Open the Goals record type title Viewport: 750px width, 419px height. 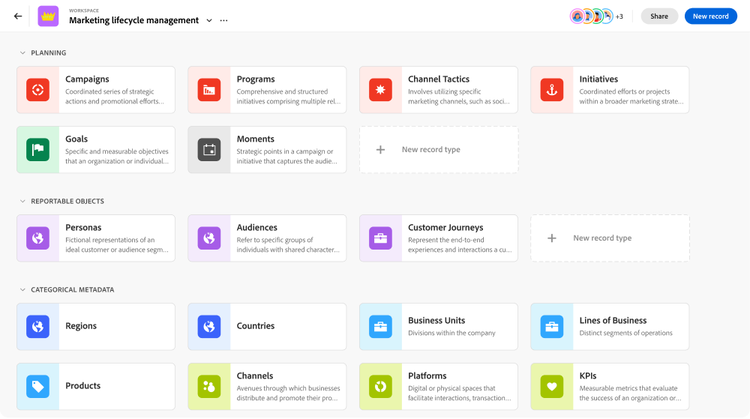77,139
